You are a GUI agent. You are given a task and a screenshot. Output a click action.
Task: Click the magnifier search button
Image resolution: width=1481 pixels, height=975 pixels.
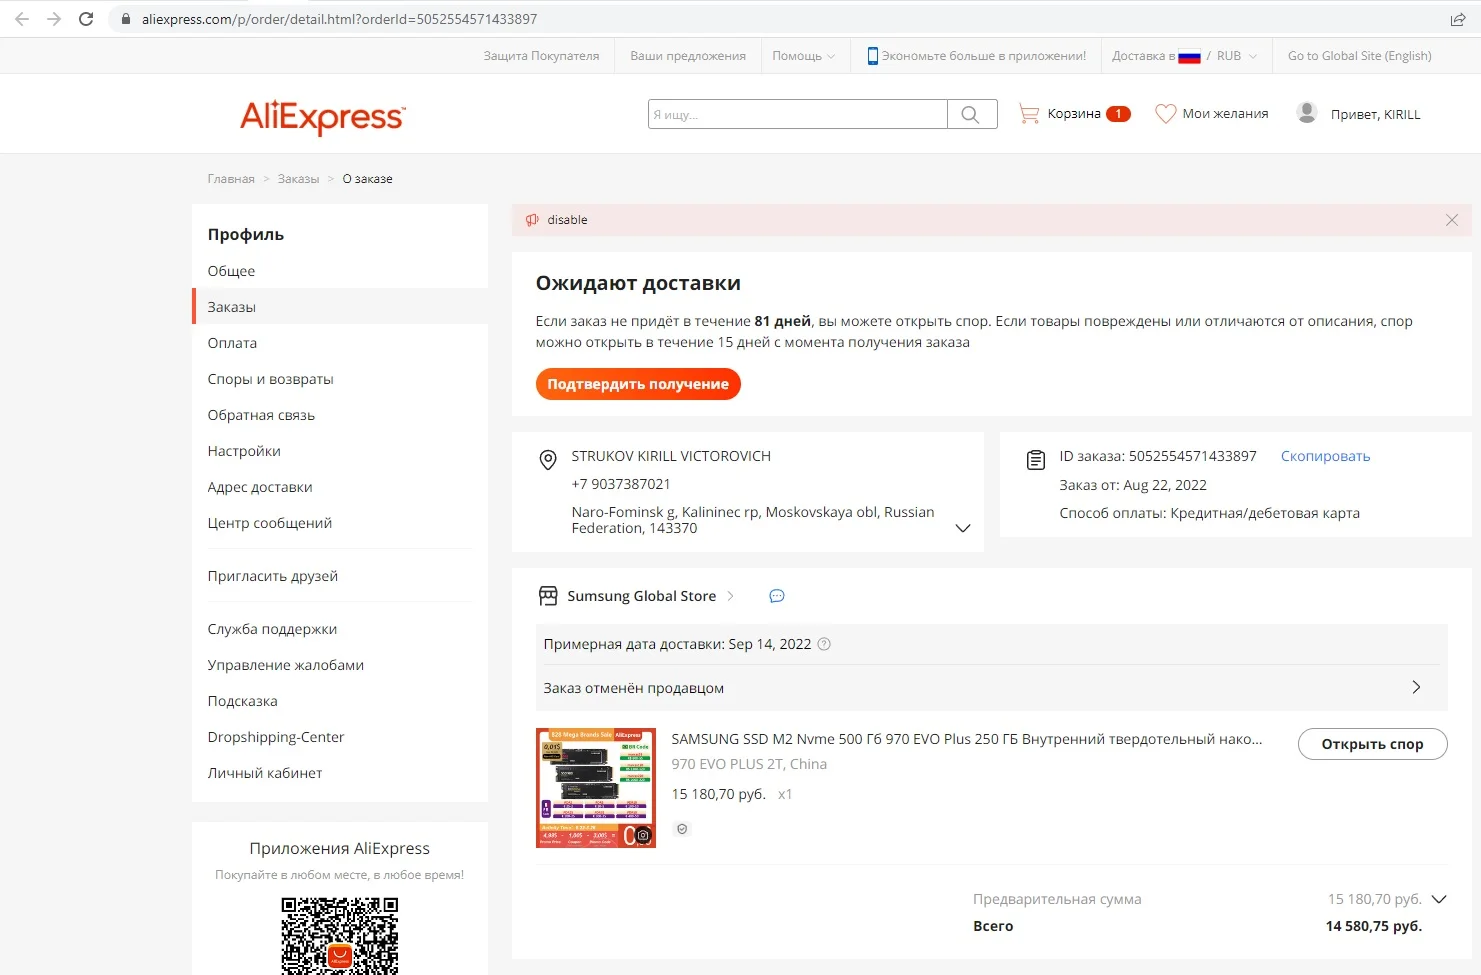[x=971, y=114]
